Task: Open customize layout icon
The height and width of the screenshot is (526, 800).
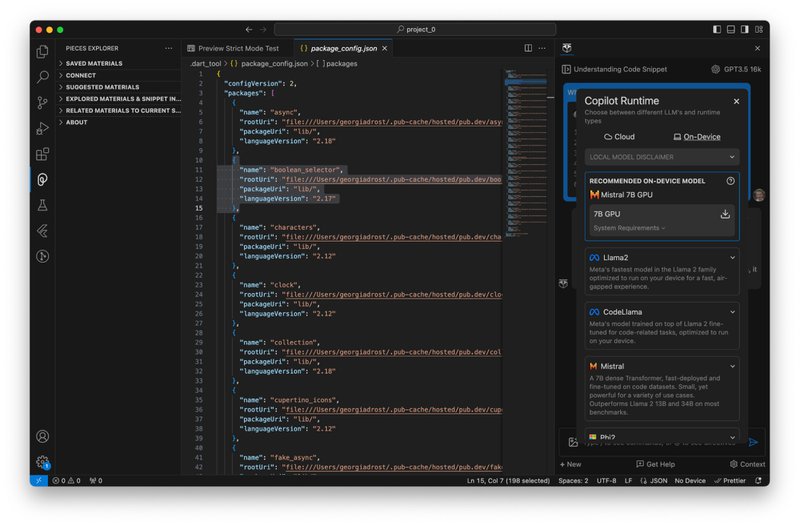Action: click(x=759, y=30)
